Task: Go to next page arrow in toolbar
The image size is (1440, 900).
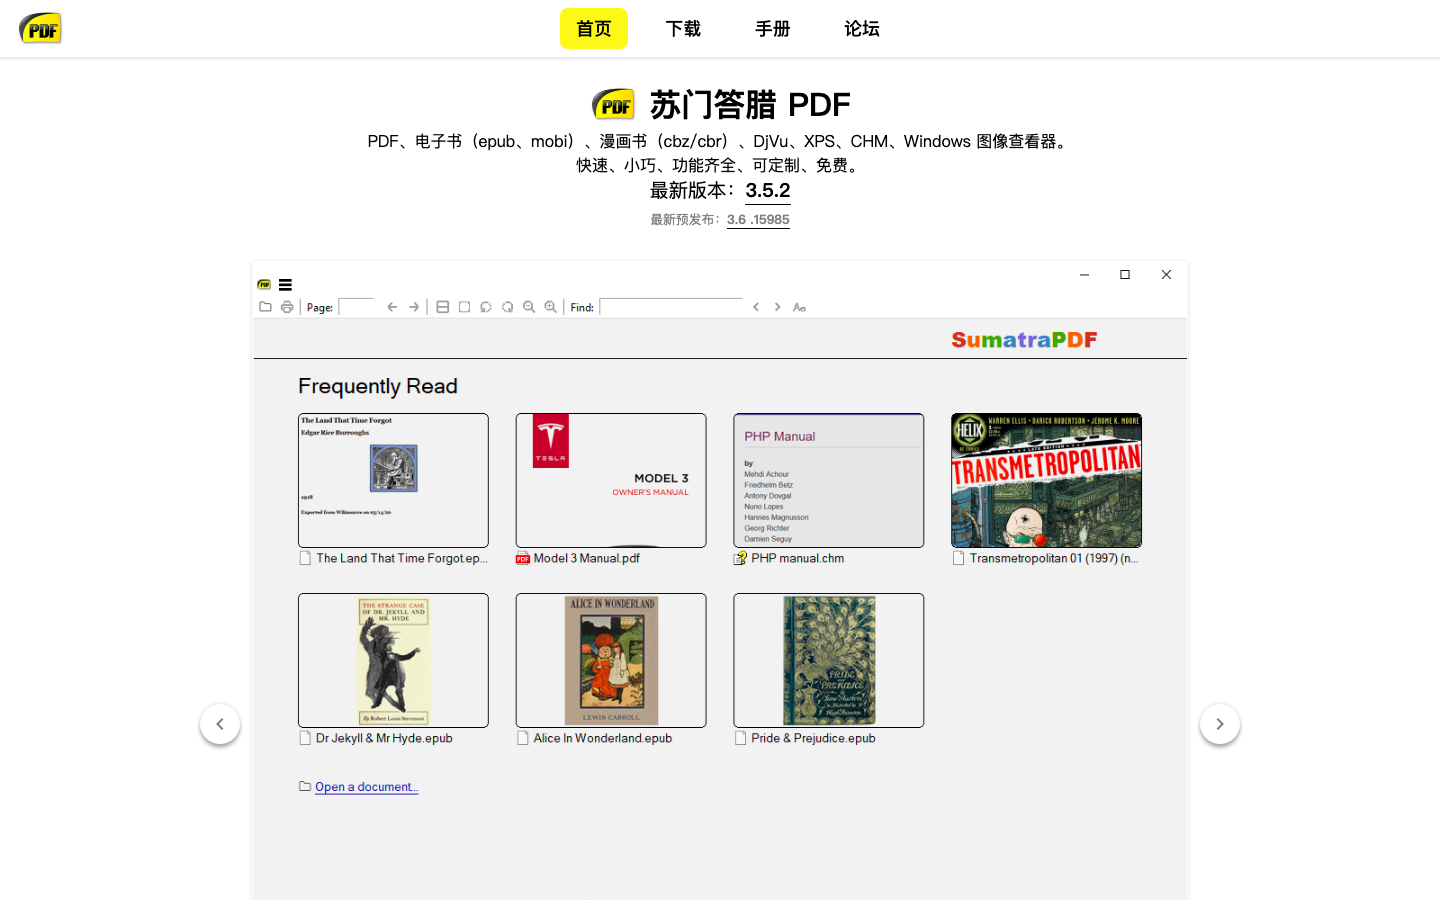Action: [414, 307]
